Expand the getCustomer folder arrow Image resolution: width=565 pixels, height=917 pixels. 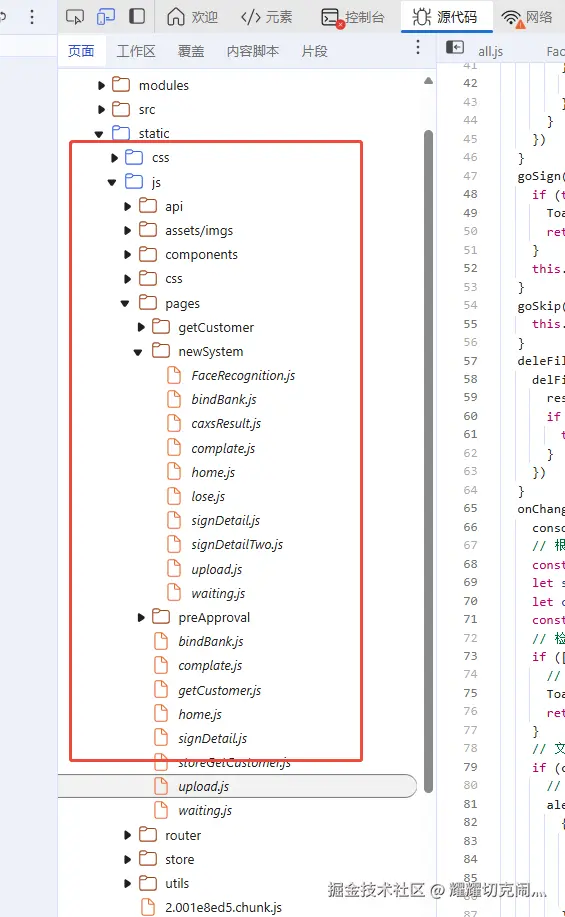141,328
